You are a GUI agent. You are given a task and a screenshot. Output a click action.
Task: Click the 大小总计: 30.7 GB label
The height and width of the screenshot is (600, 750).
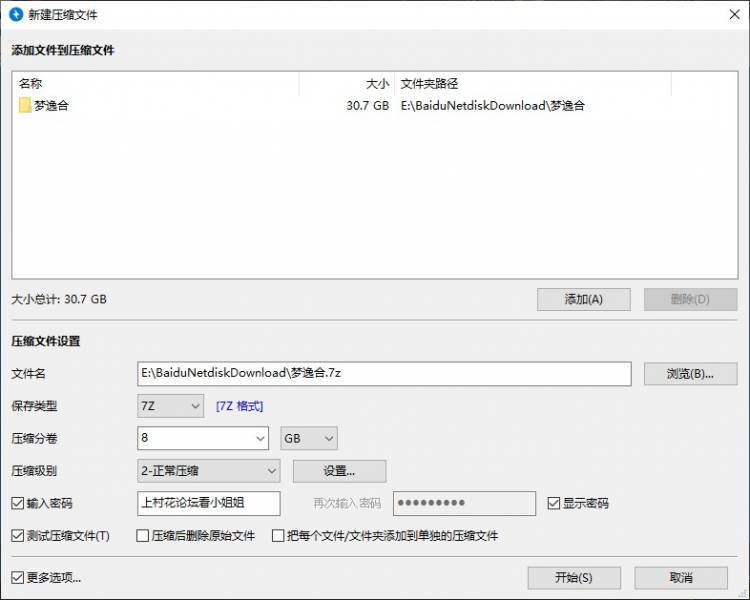59,300
